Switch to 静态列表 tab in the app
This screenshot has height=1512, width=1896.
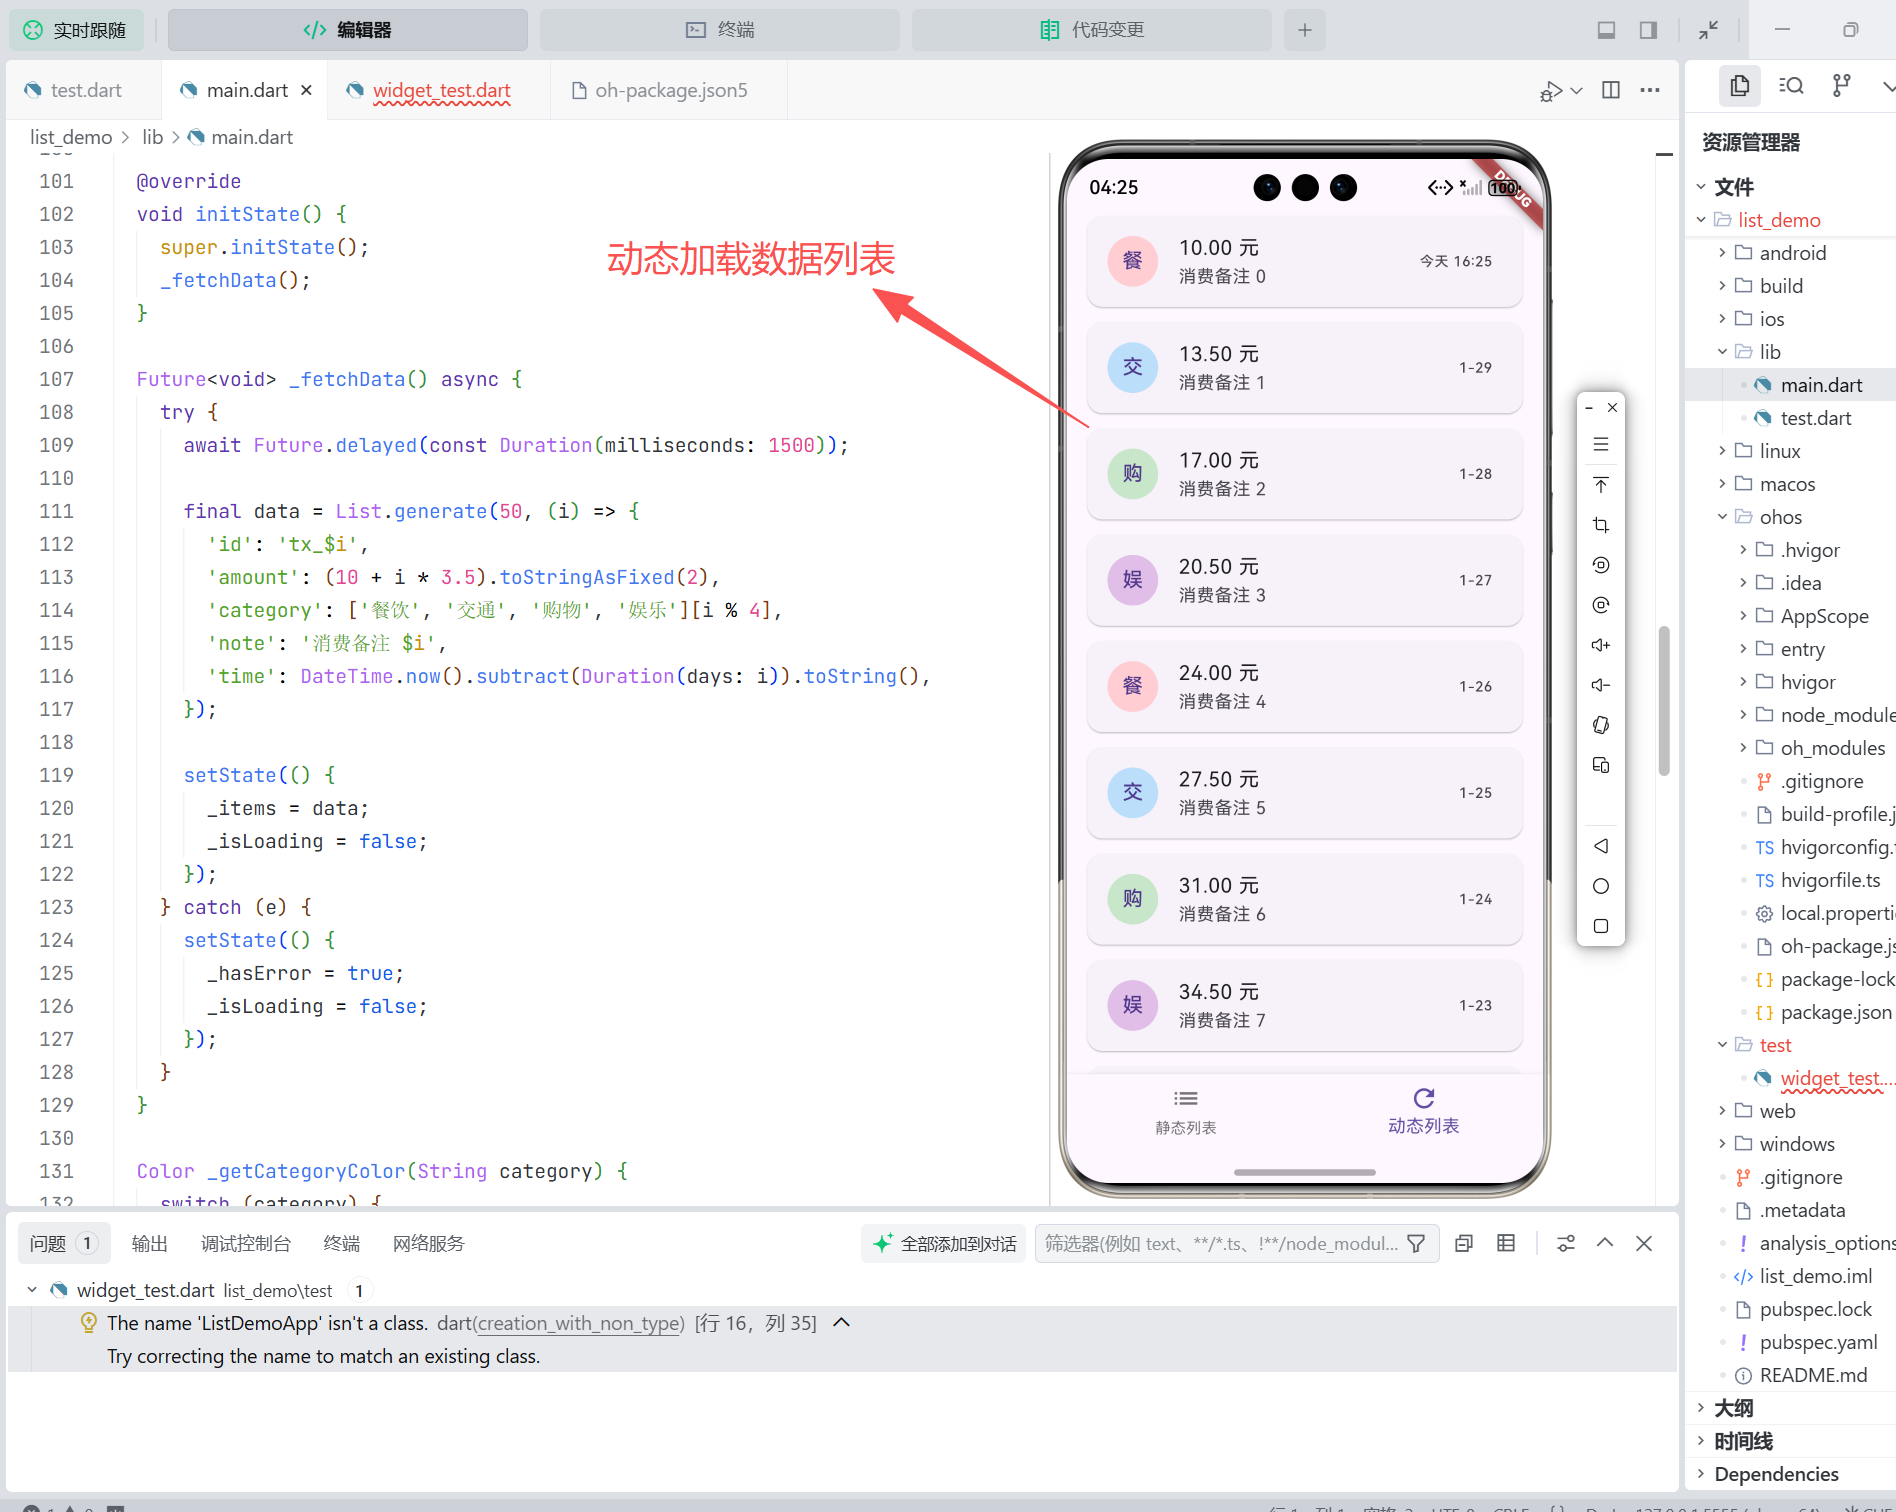pos(1185,1112)
